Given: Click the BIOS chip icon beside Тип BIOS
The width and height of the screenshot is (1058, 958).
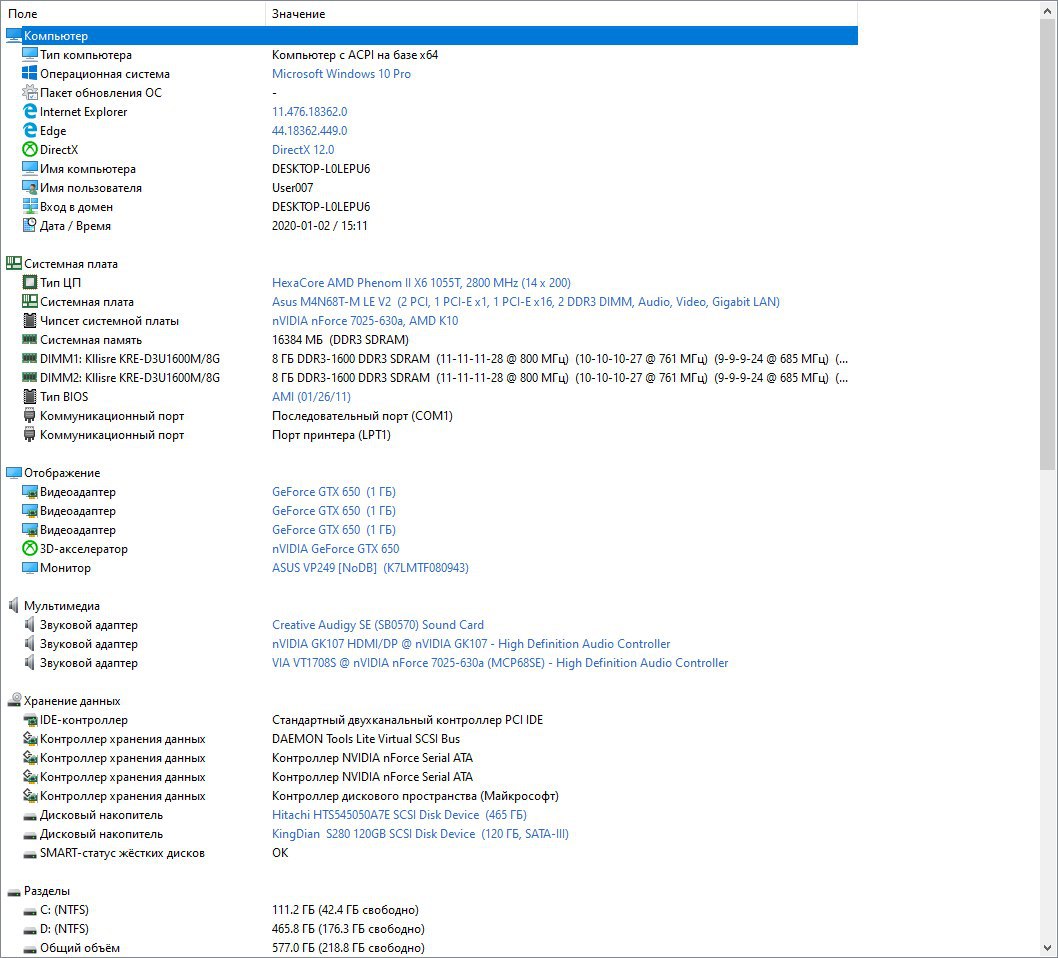Looking at the screenshot, I should point(29,396).
